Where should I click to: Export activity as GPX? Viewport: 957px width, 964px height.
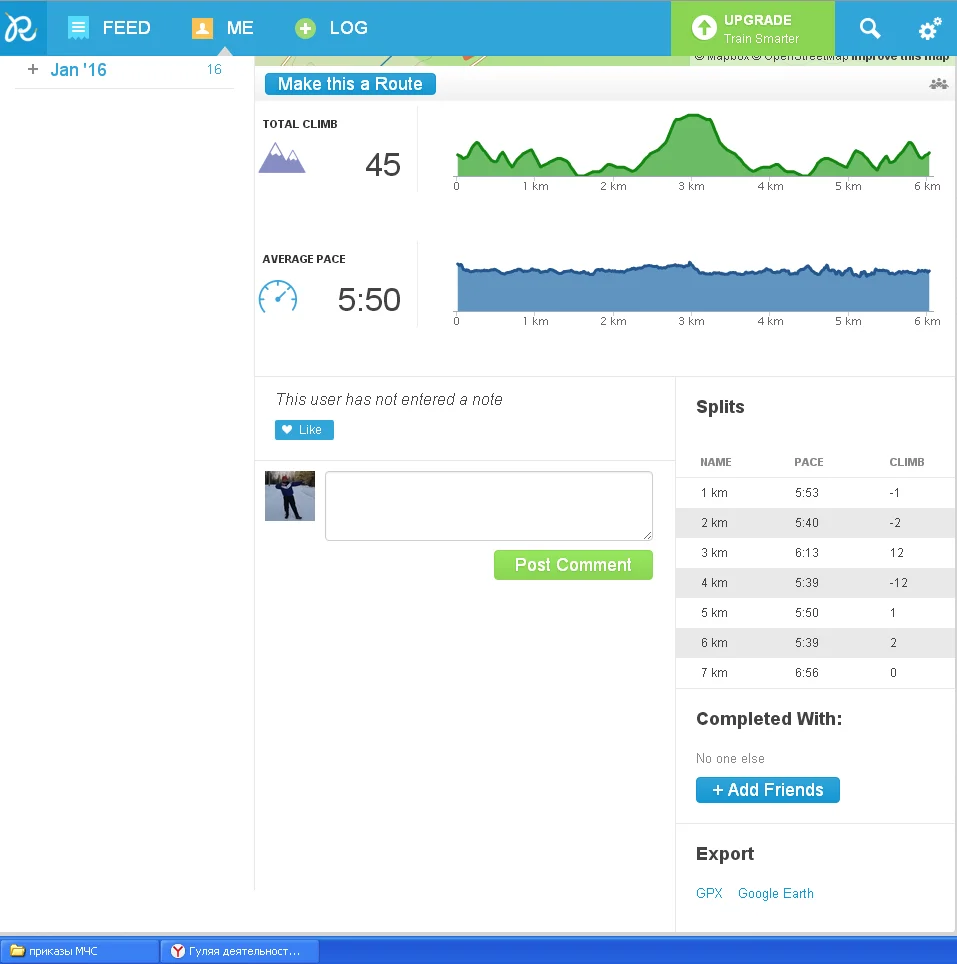[x=709, y=894]
